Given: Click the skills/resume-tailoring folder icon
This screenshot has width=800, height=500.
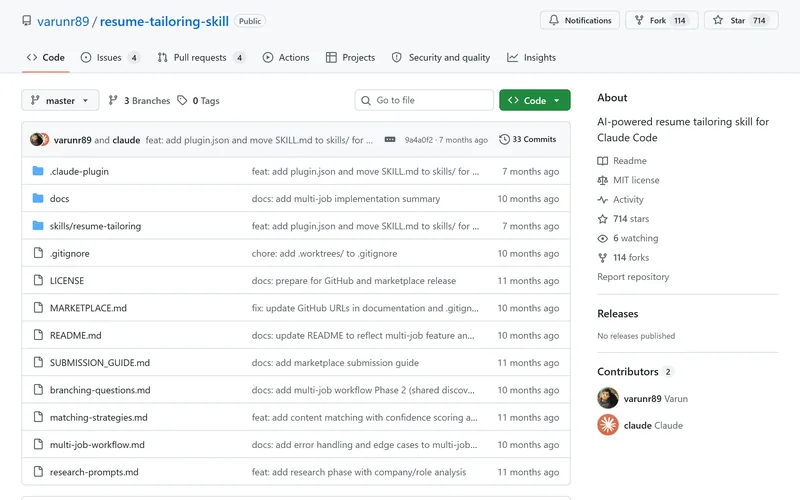Looking at the screenshot, I should 38,226.
